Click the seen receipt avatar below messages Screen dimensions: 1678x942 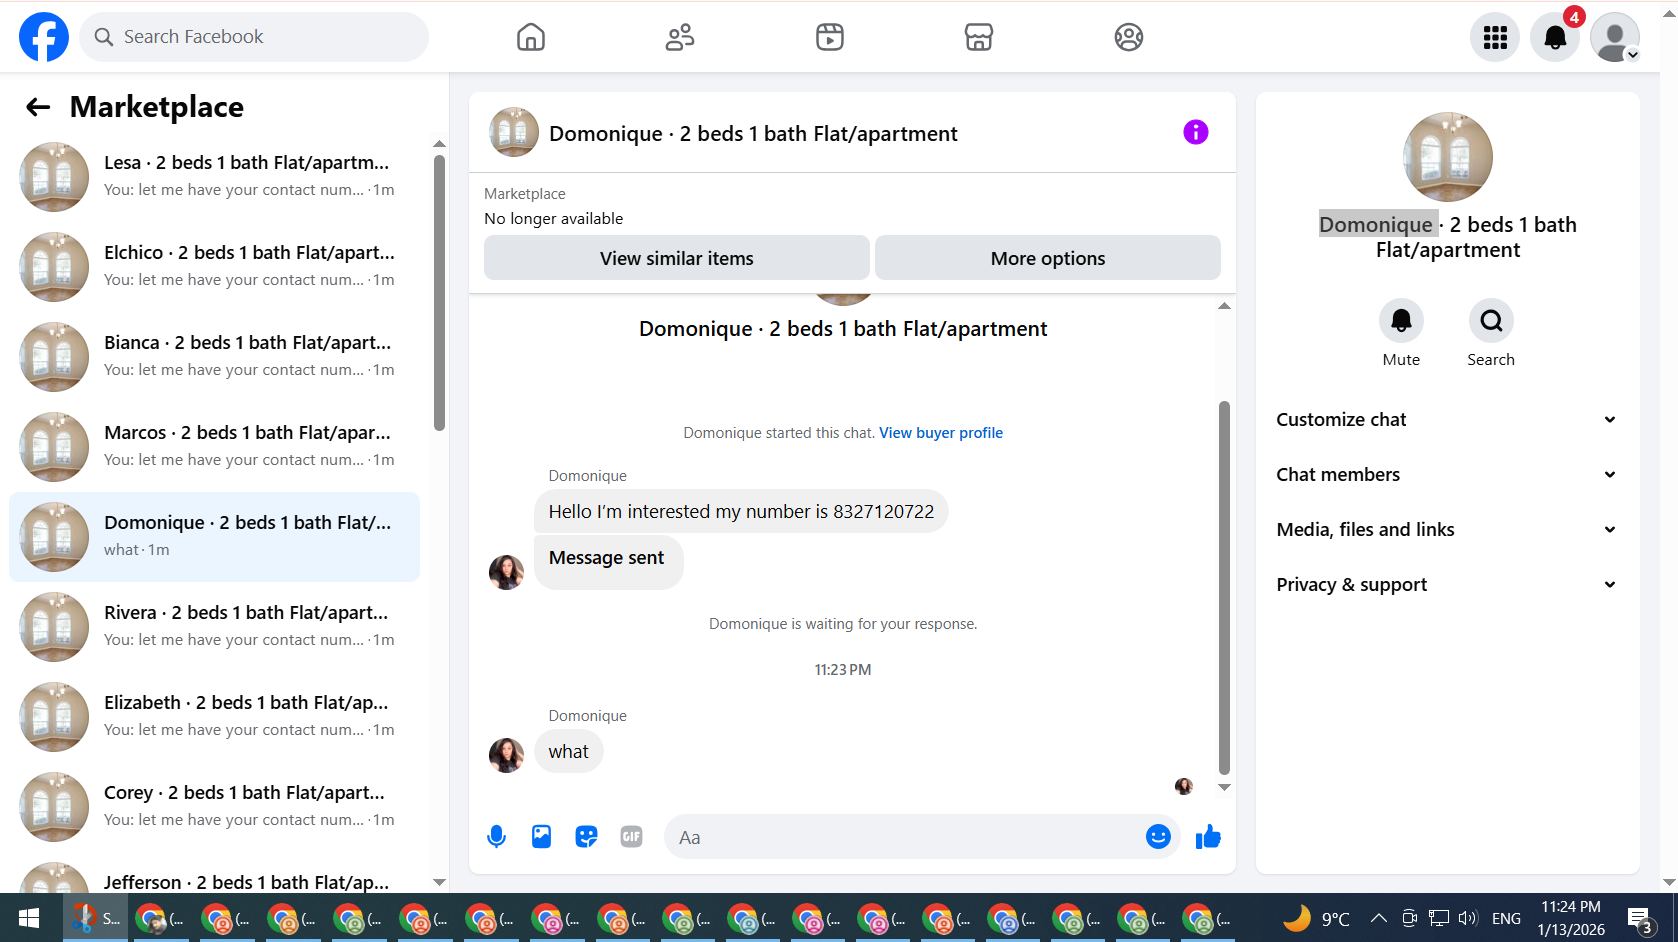(x=1184, y=786)
